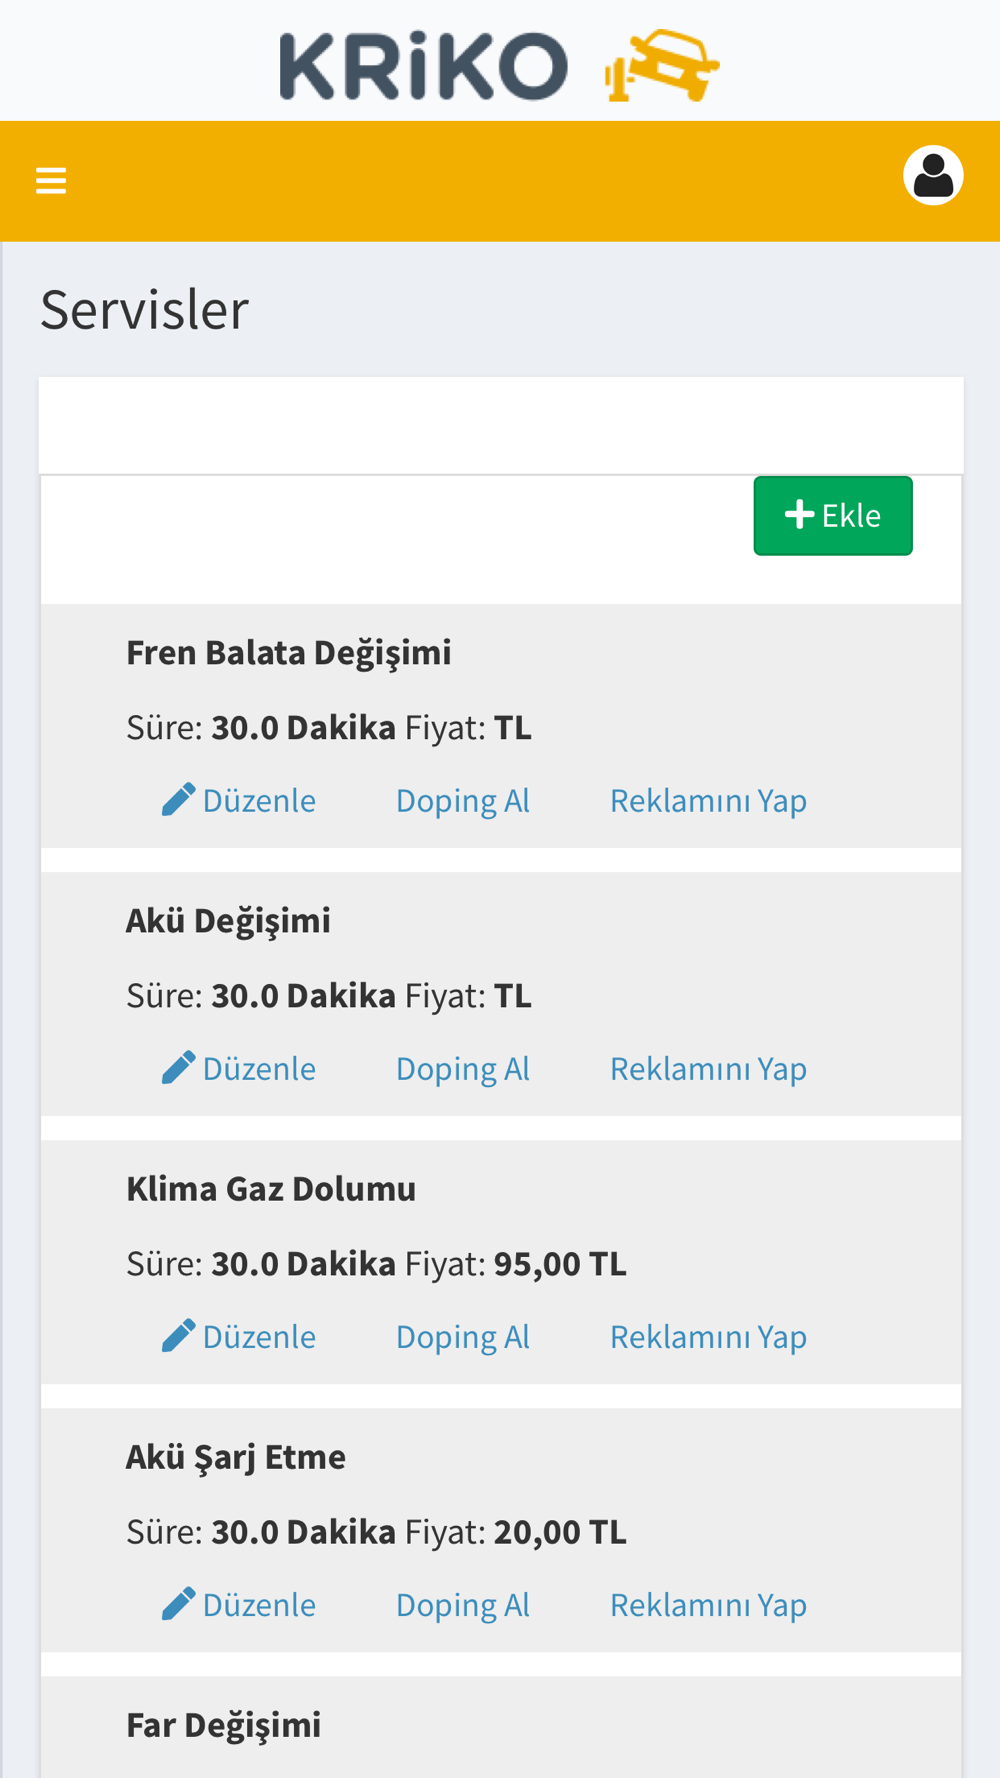Click the KRiKO text logo

(424, 66)
